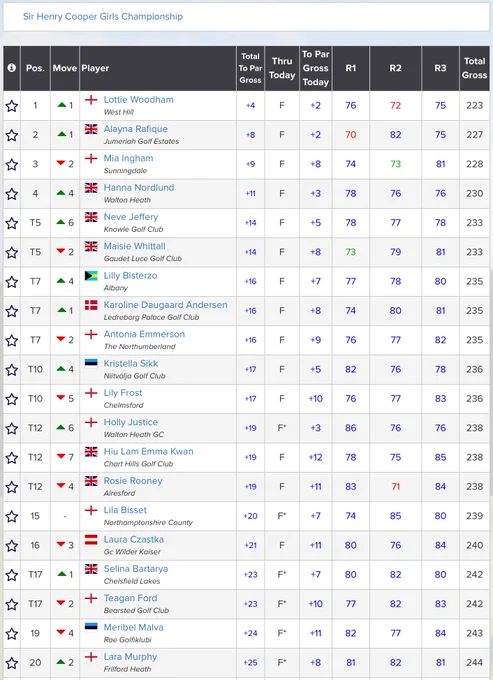
Task: Click the star icon next to Lara Murphy
Action: point(12,663)
